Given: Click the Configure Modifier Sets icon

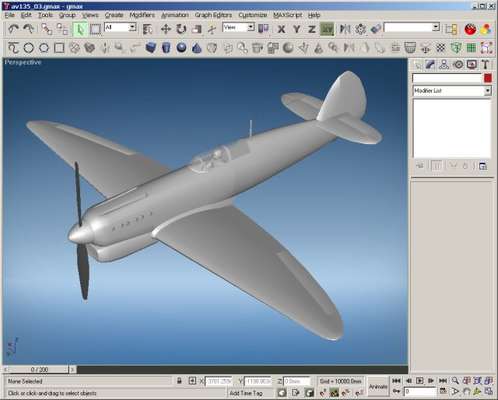Looking at the screenshot, I should point(483,166).
